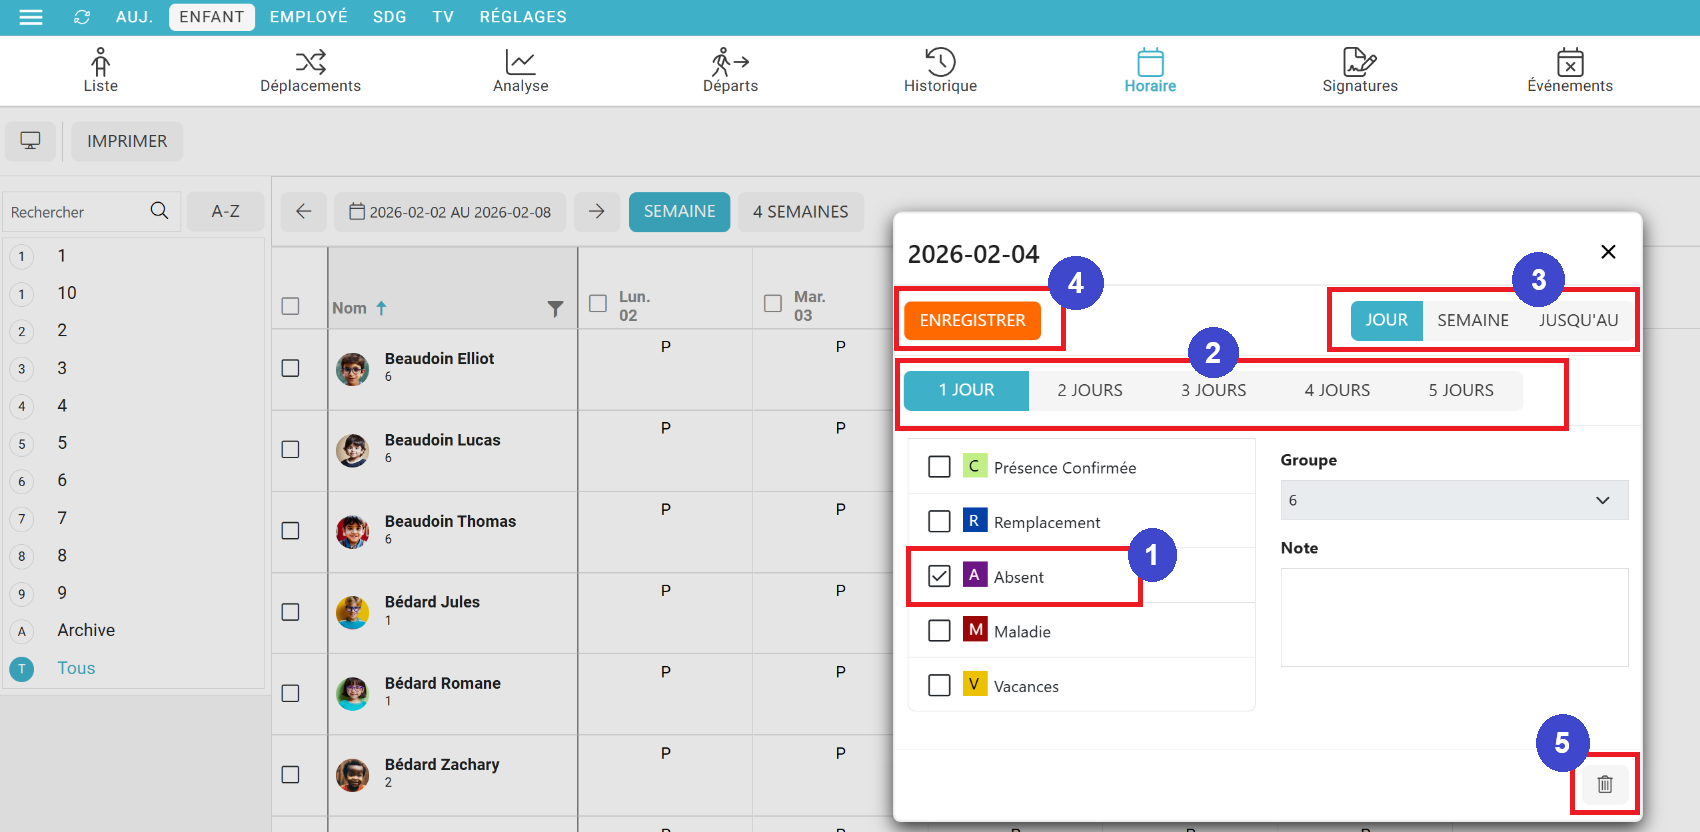Open the Nom column filter
Viewport: 1700px width, 832px height.
tap(555, 309)
